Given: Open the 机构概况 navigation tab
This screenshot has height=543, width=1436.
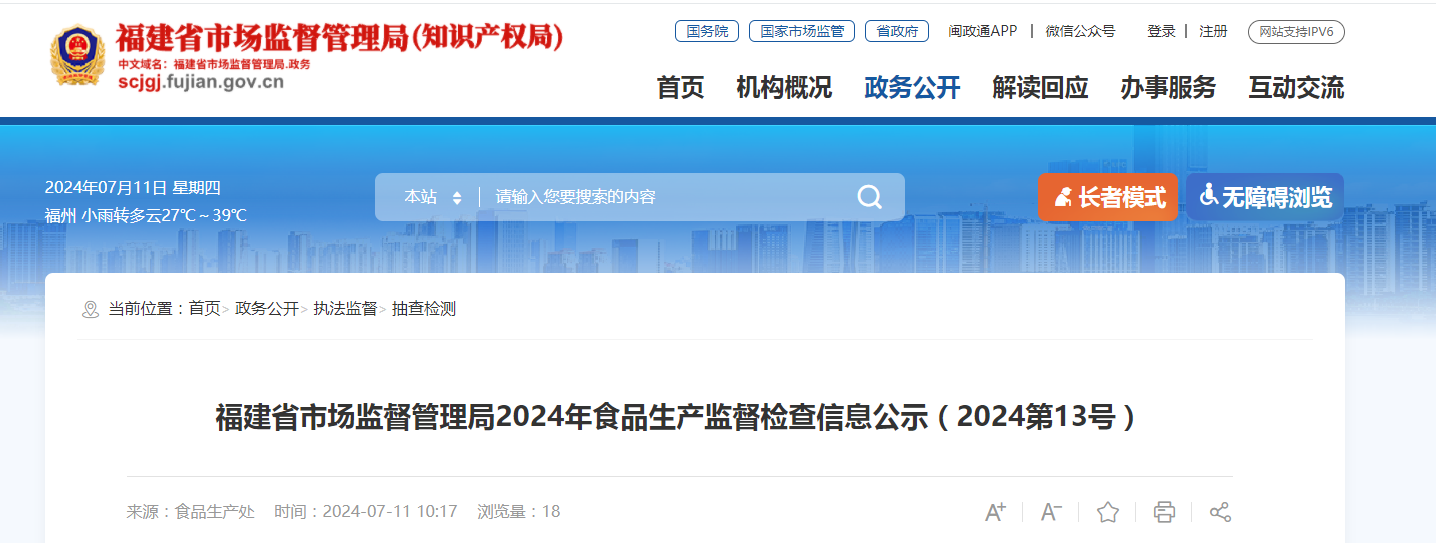Looking at the screenshot, I should [x=784, y=88].
